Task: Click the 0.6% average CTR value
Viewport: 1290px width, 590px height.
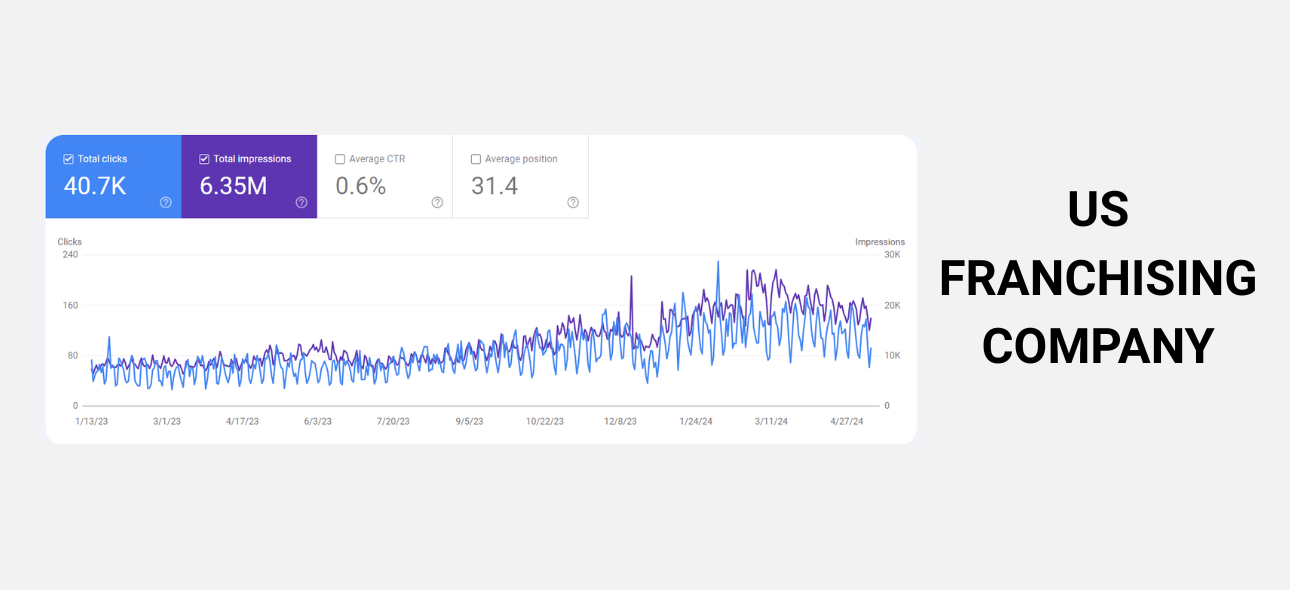Action: tap(360, 186)
